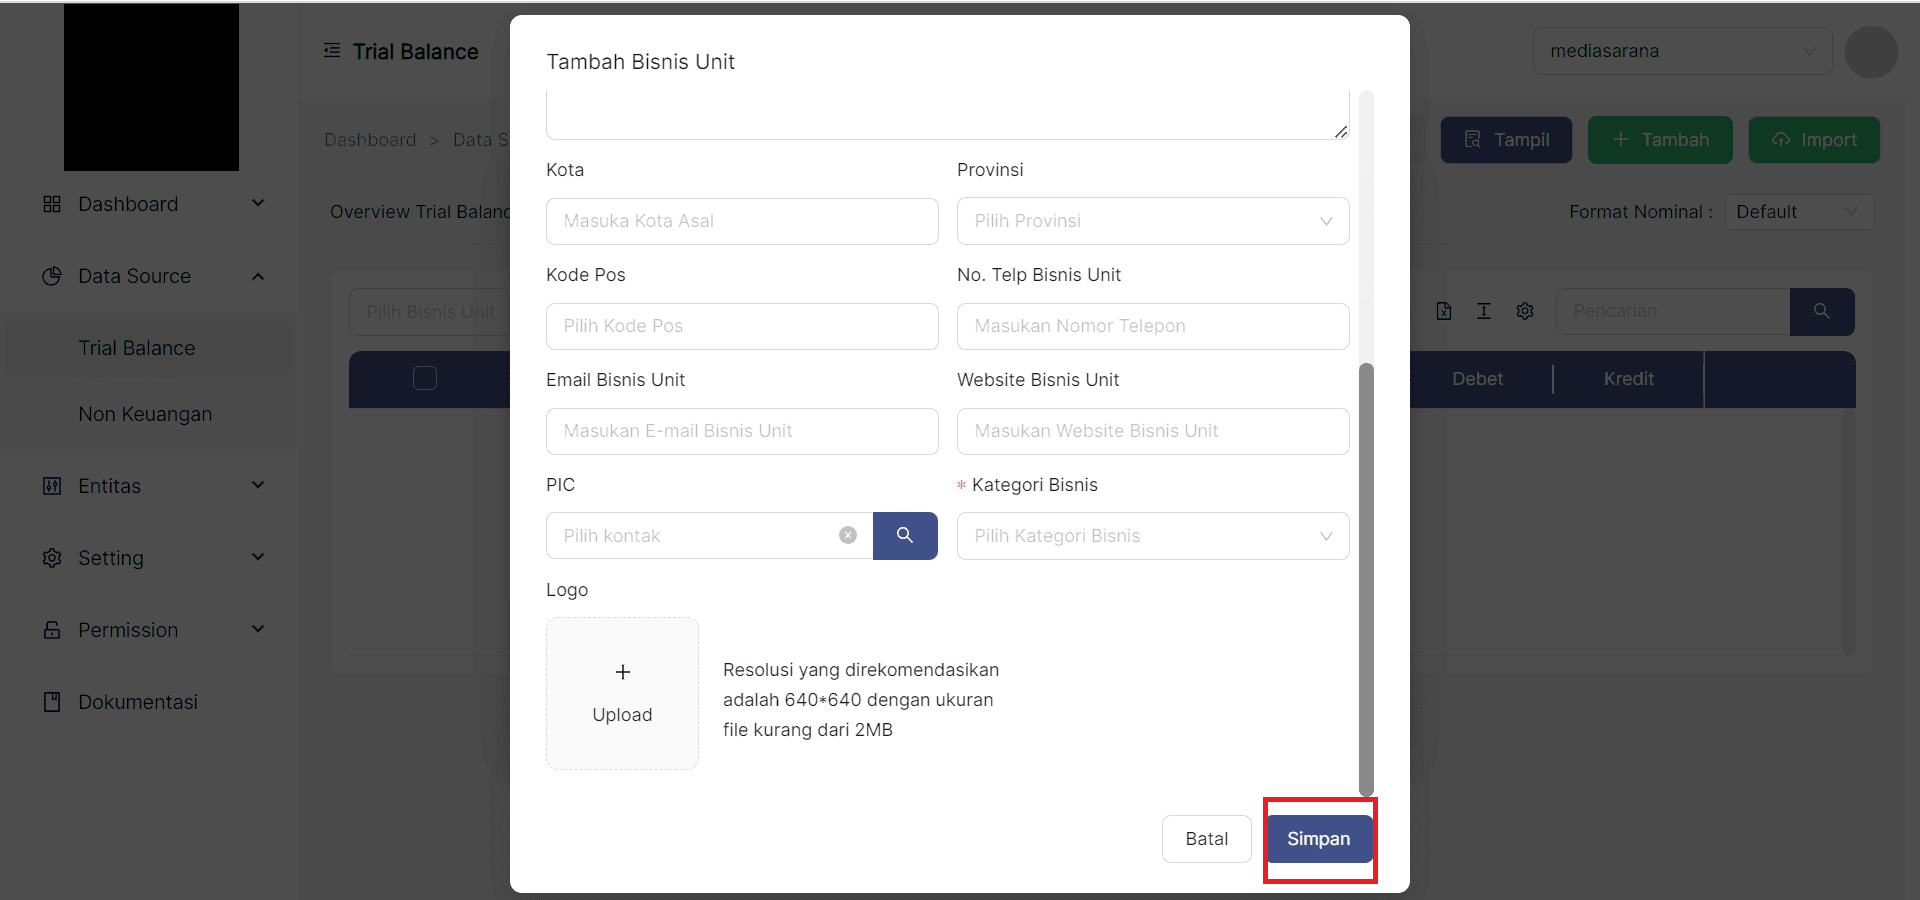
Task: Click the PIC search magnifier button
Action: 905,536
